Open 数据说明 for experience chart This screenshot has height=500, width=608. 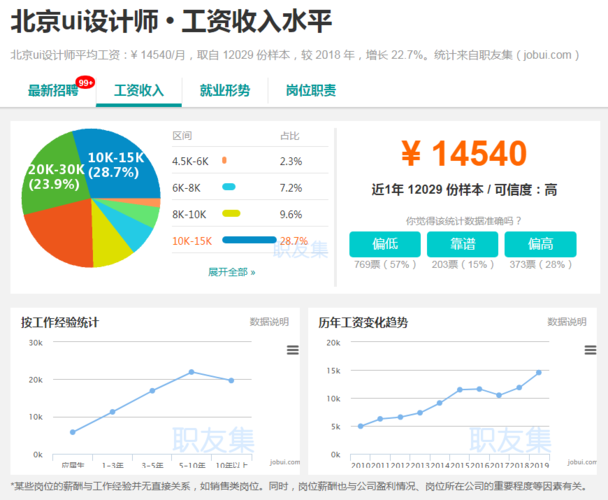[x=269, y=322]
